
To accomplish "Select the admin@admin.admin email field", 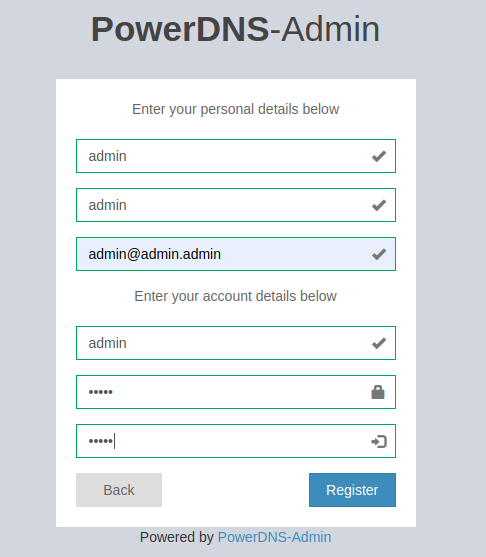I will click(x=236, y=254).
